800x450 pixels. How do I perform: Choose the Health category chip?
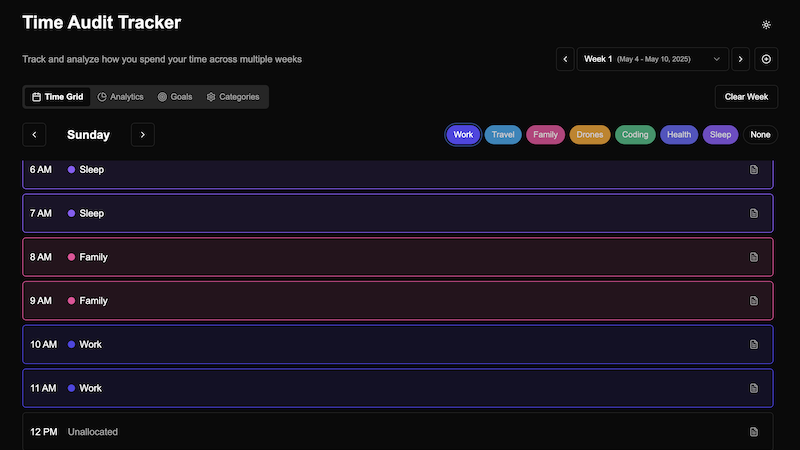679,135
